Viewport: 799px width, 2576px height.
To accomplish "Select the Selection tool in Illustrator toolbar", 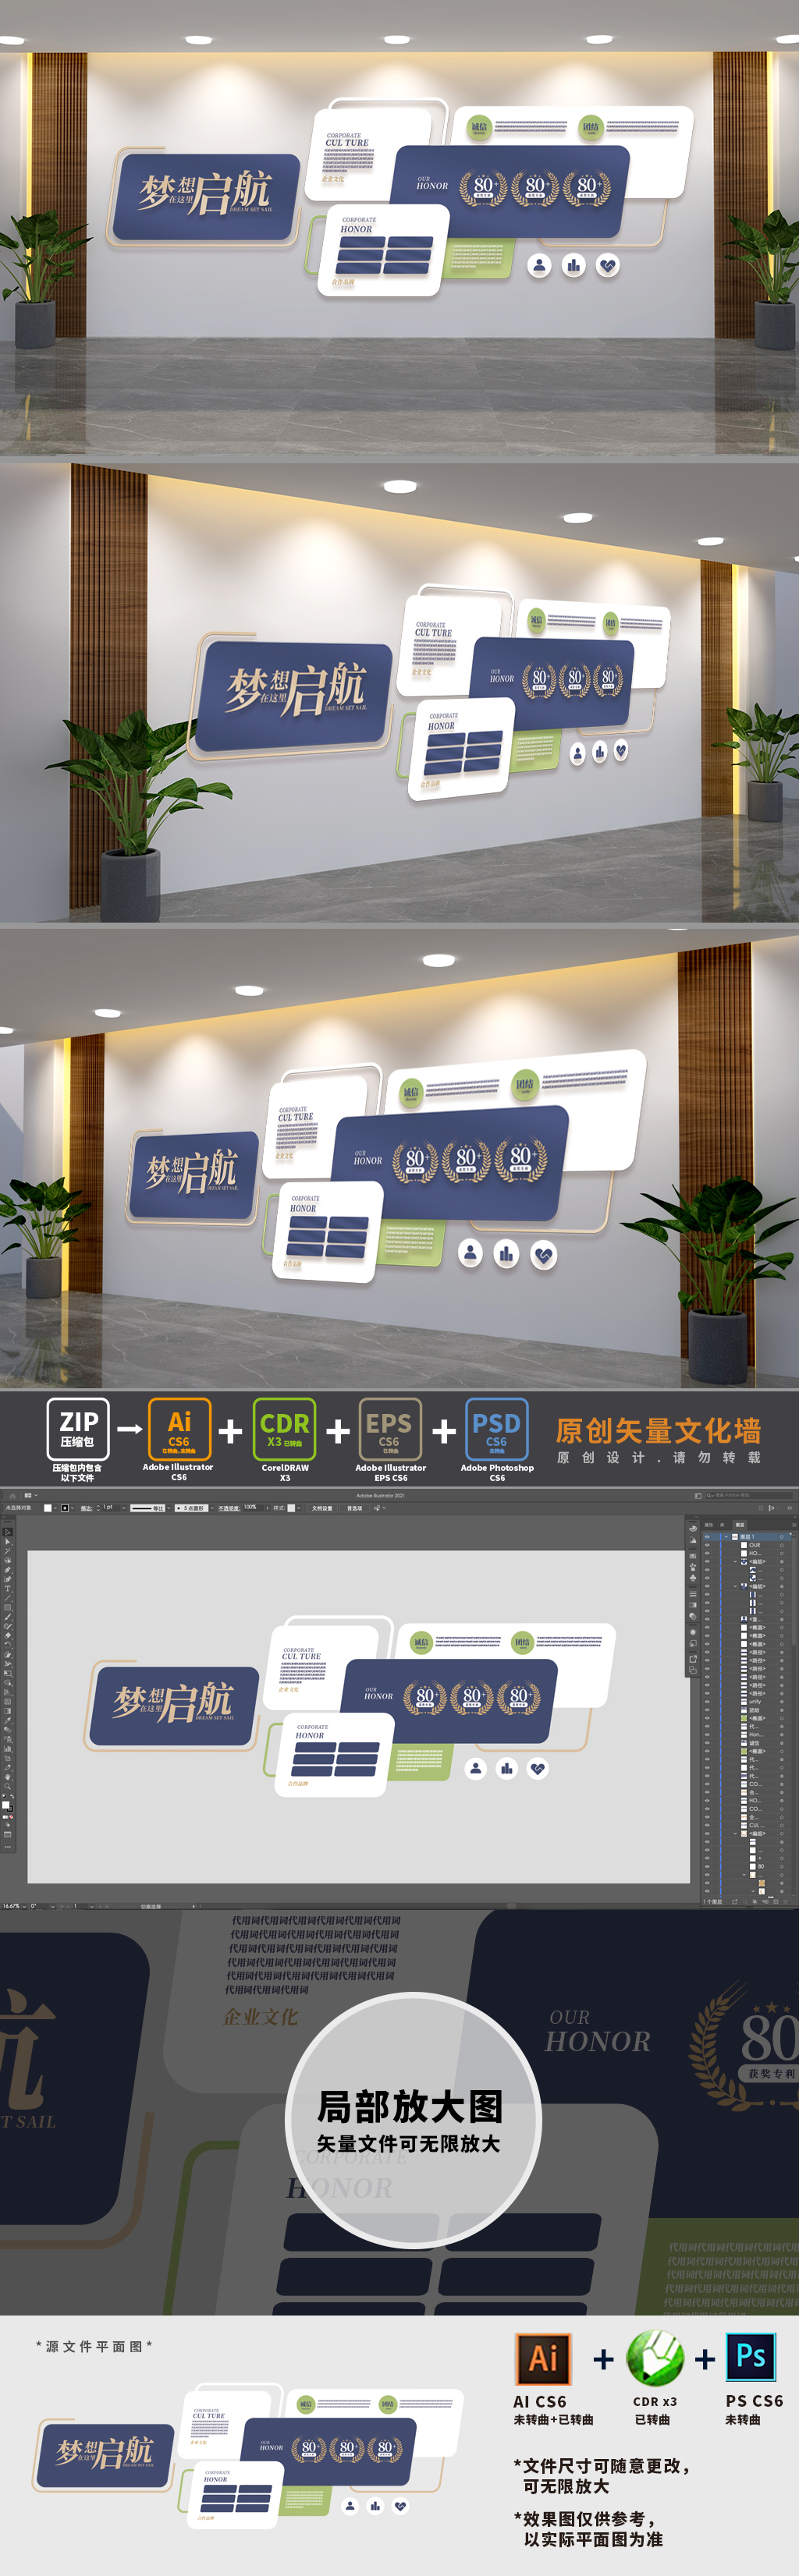I will [8, 1533].
